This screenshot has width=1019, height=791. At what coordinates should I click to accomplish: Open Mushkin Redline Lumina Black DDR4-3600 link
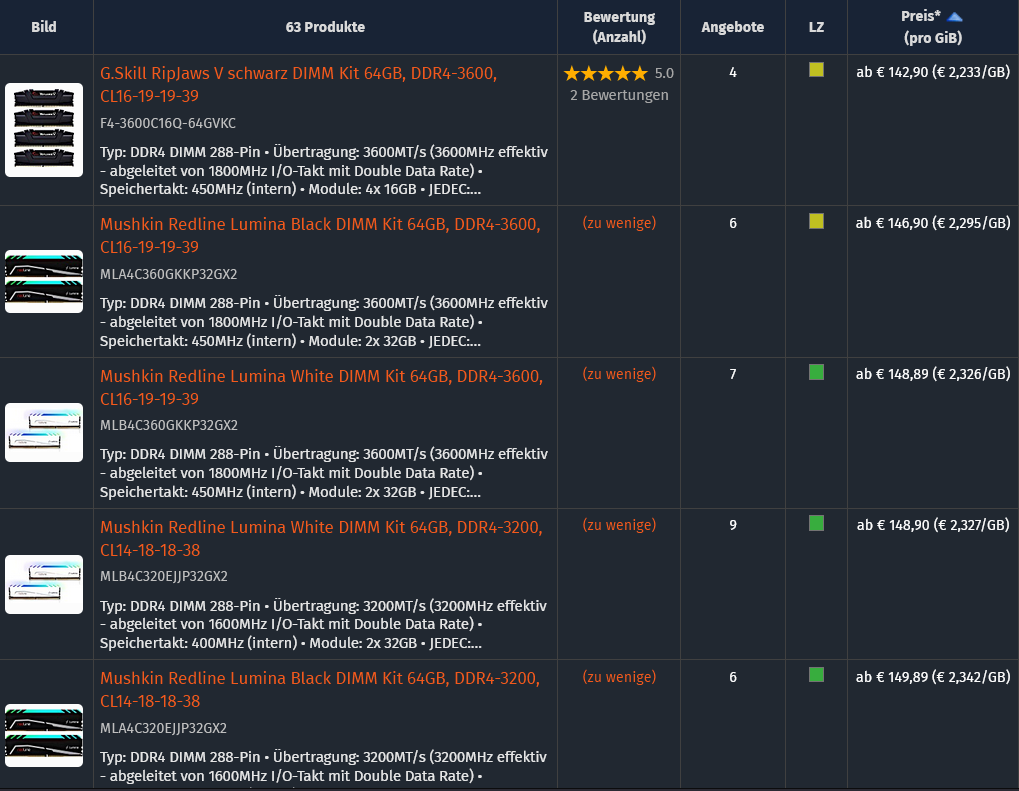[x=320, y=235]
